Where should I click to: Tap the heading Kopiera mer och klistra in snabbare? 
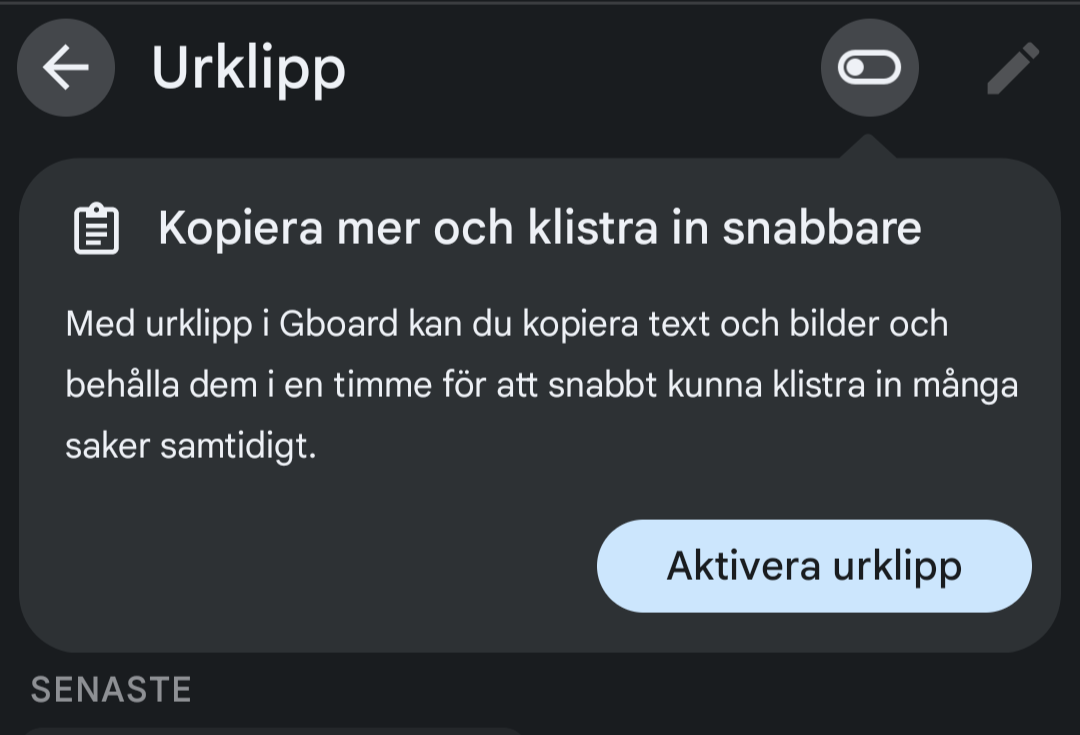pos(539,228)
